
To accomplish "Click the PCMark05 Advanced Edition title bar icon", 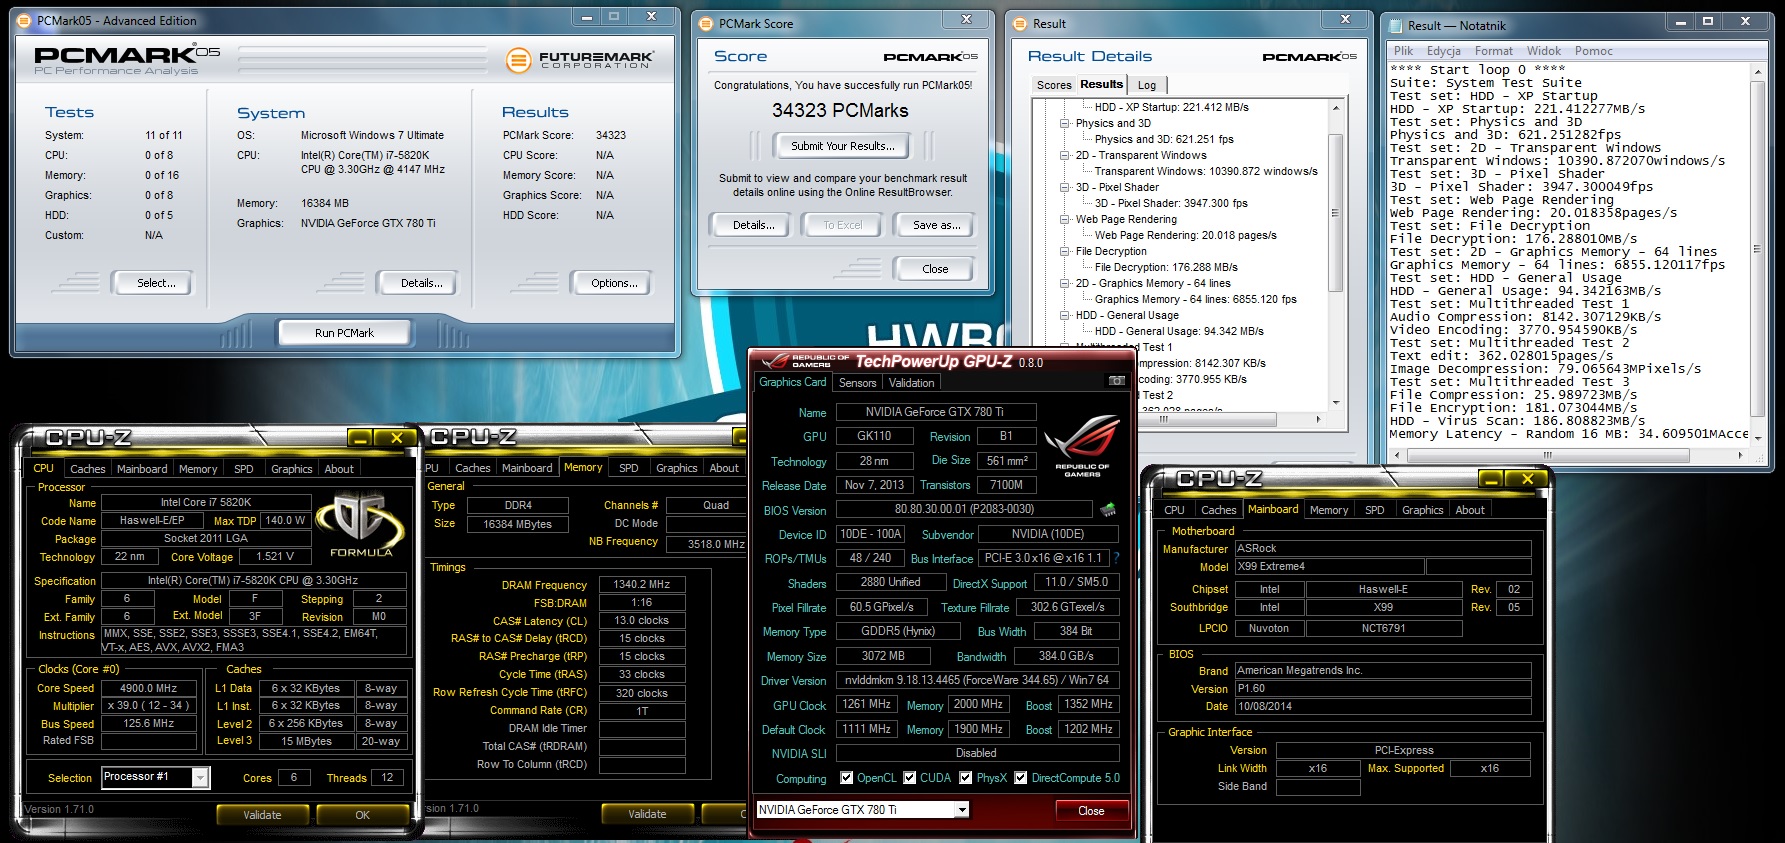I will 25,20.
